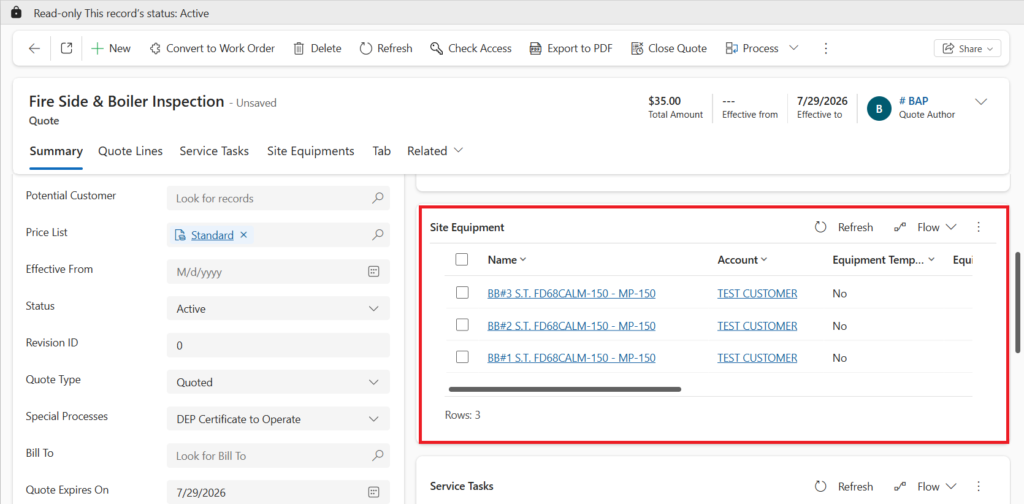Click the Quote Expires On date field
1024x504 pixels.
(x=278, y=492)
